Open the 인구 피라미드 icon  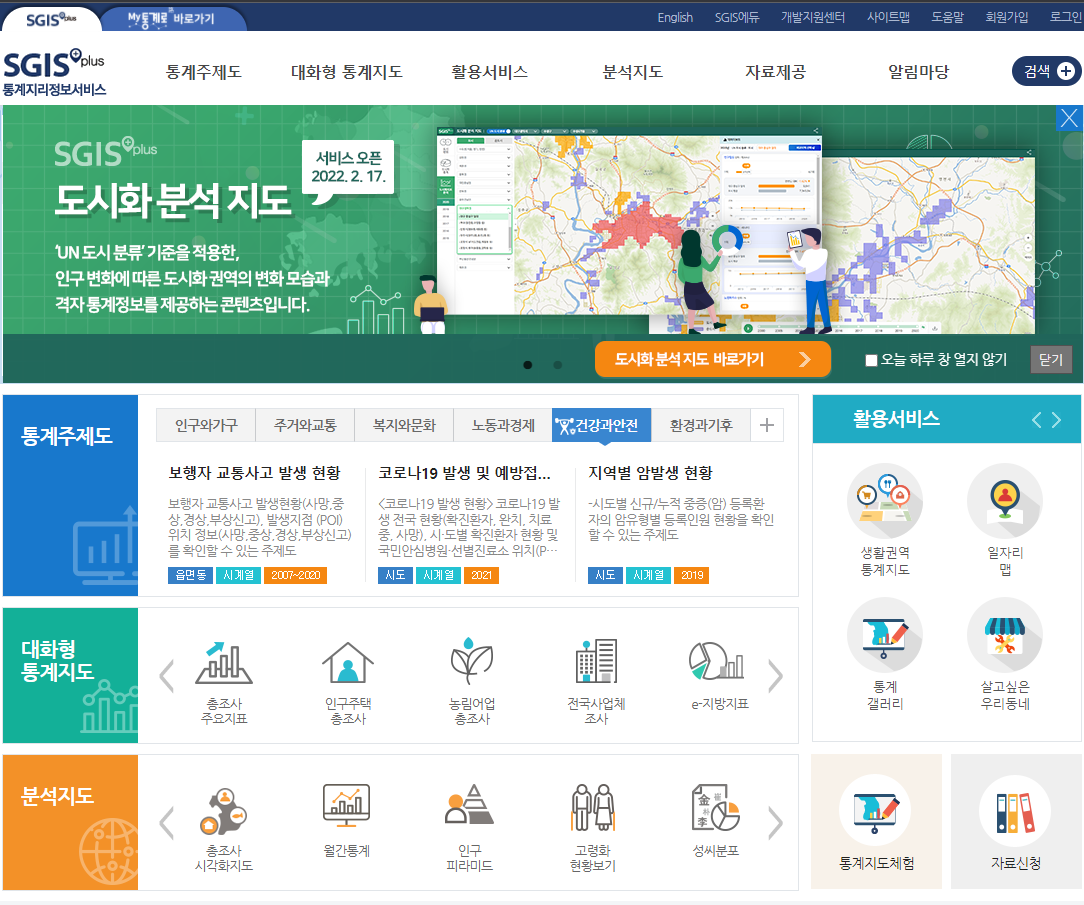coord(469,804)
